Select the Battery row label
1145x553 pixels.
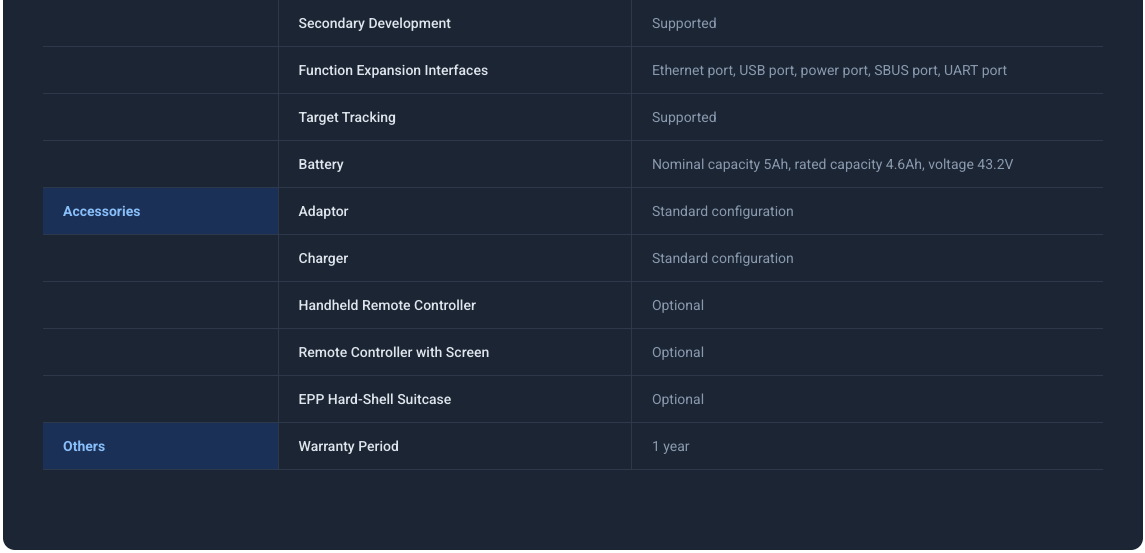pos(321,165)
